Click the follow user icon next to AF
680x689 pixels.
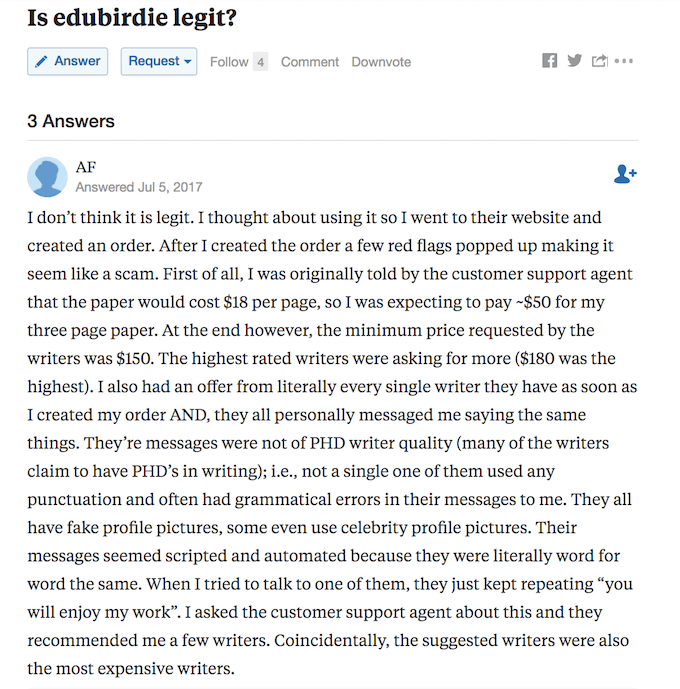pyautogui.click(x=625, y=174)
